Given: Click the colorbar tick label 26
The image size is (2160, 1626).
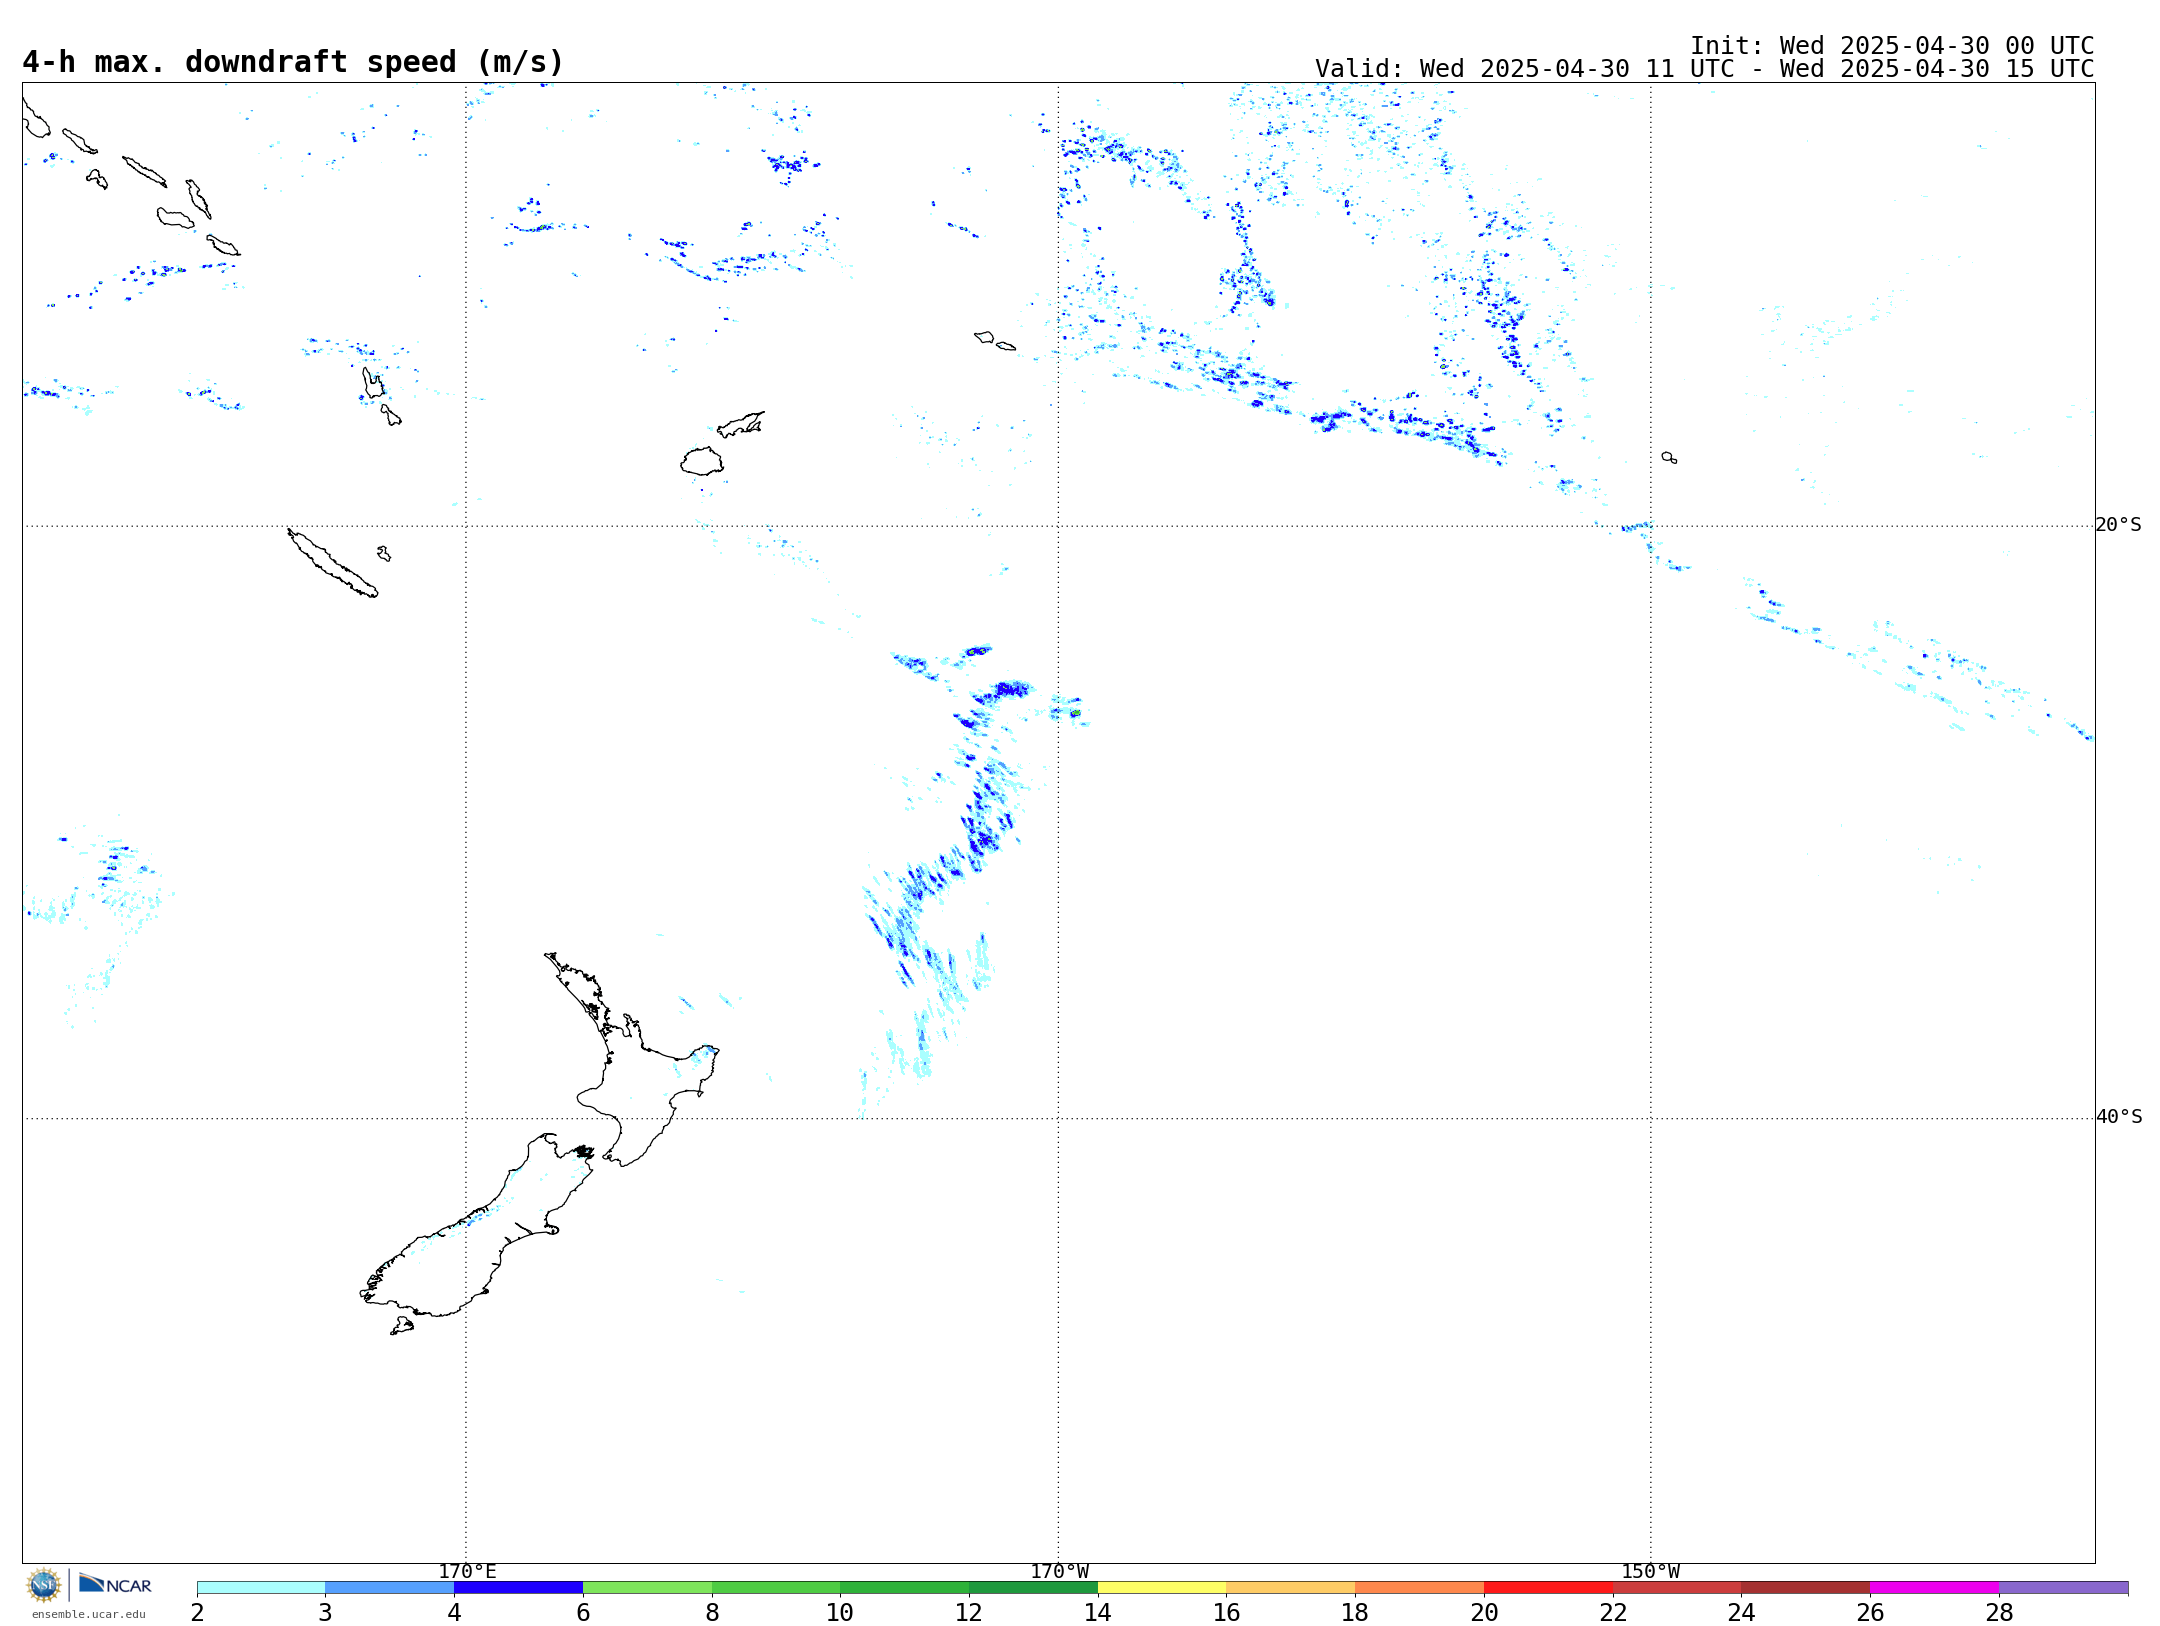Looking at the screenshot, I should coord(1870,1612).
